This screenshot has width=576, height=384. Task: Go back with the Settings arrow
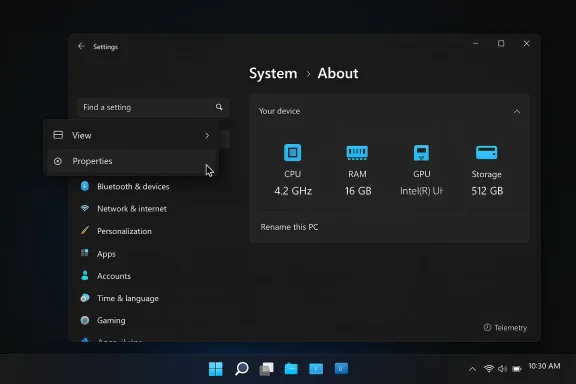pyautogui.click(x=81, y=46)
